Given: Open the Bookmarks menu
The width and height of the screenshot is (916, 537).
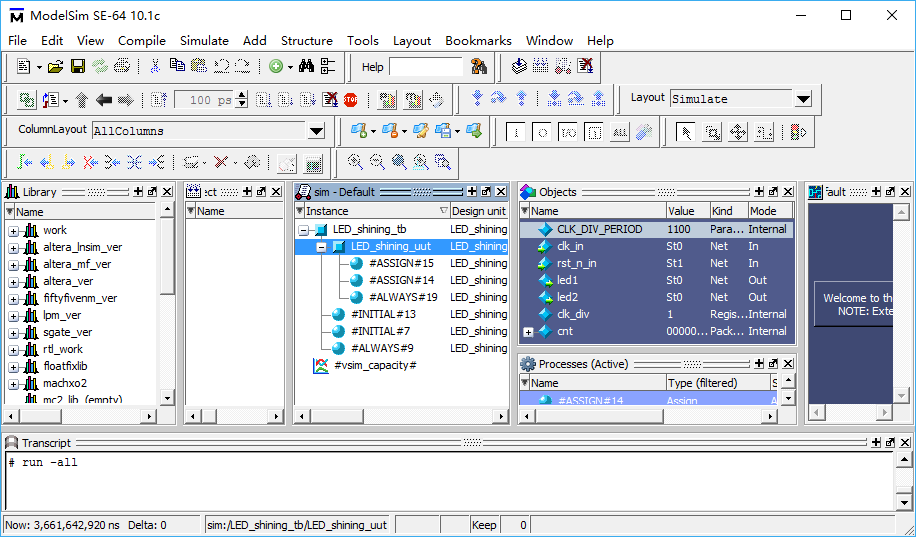Looking at the screenshot, I should click(478, 40).
